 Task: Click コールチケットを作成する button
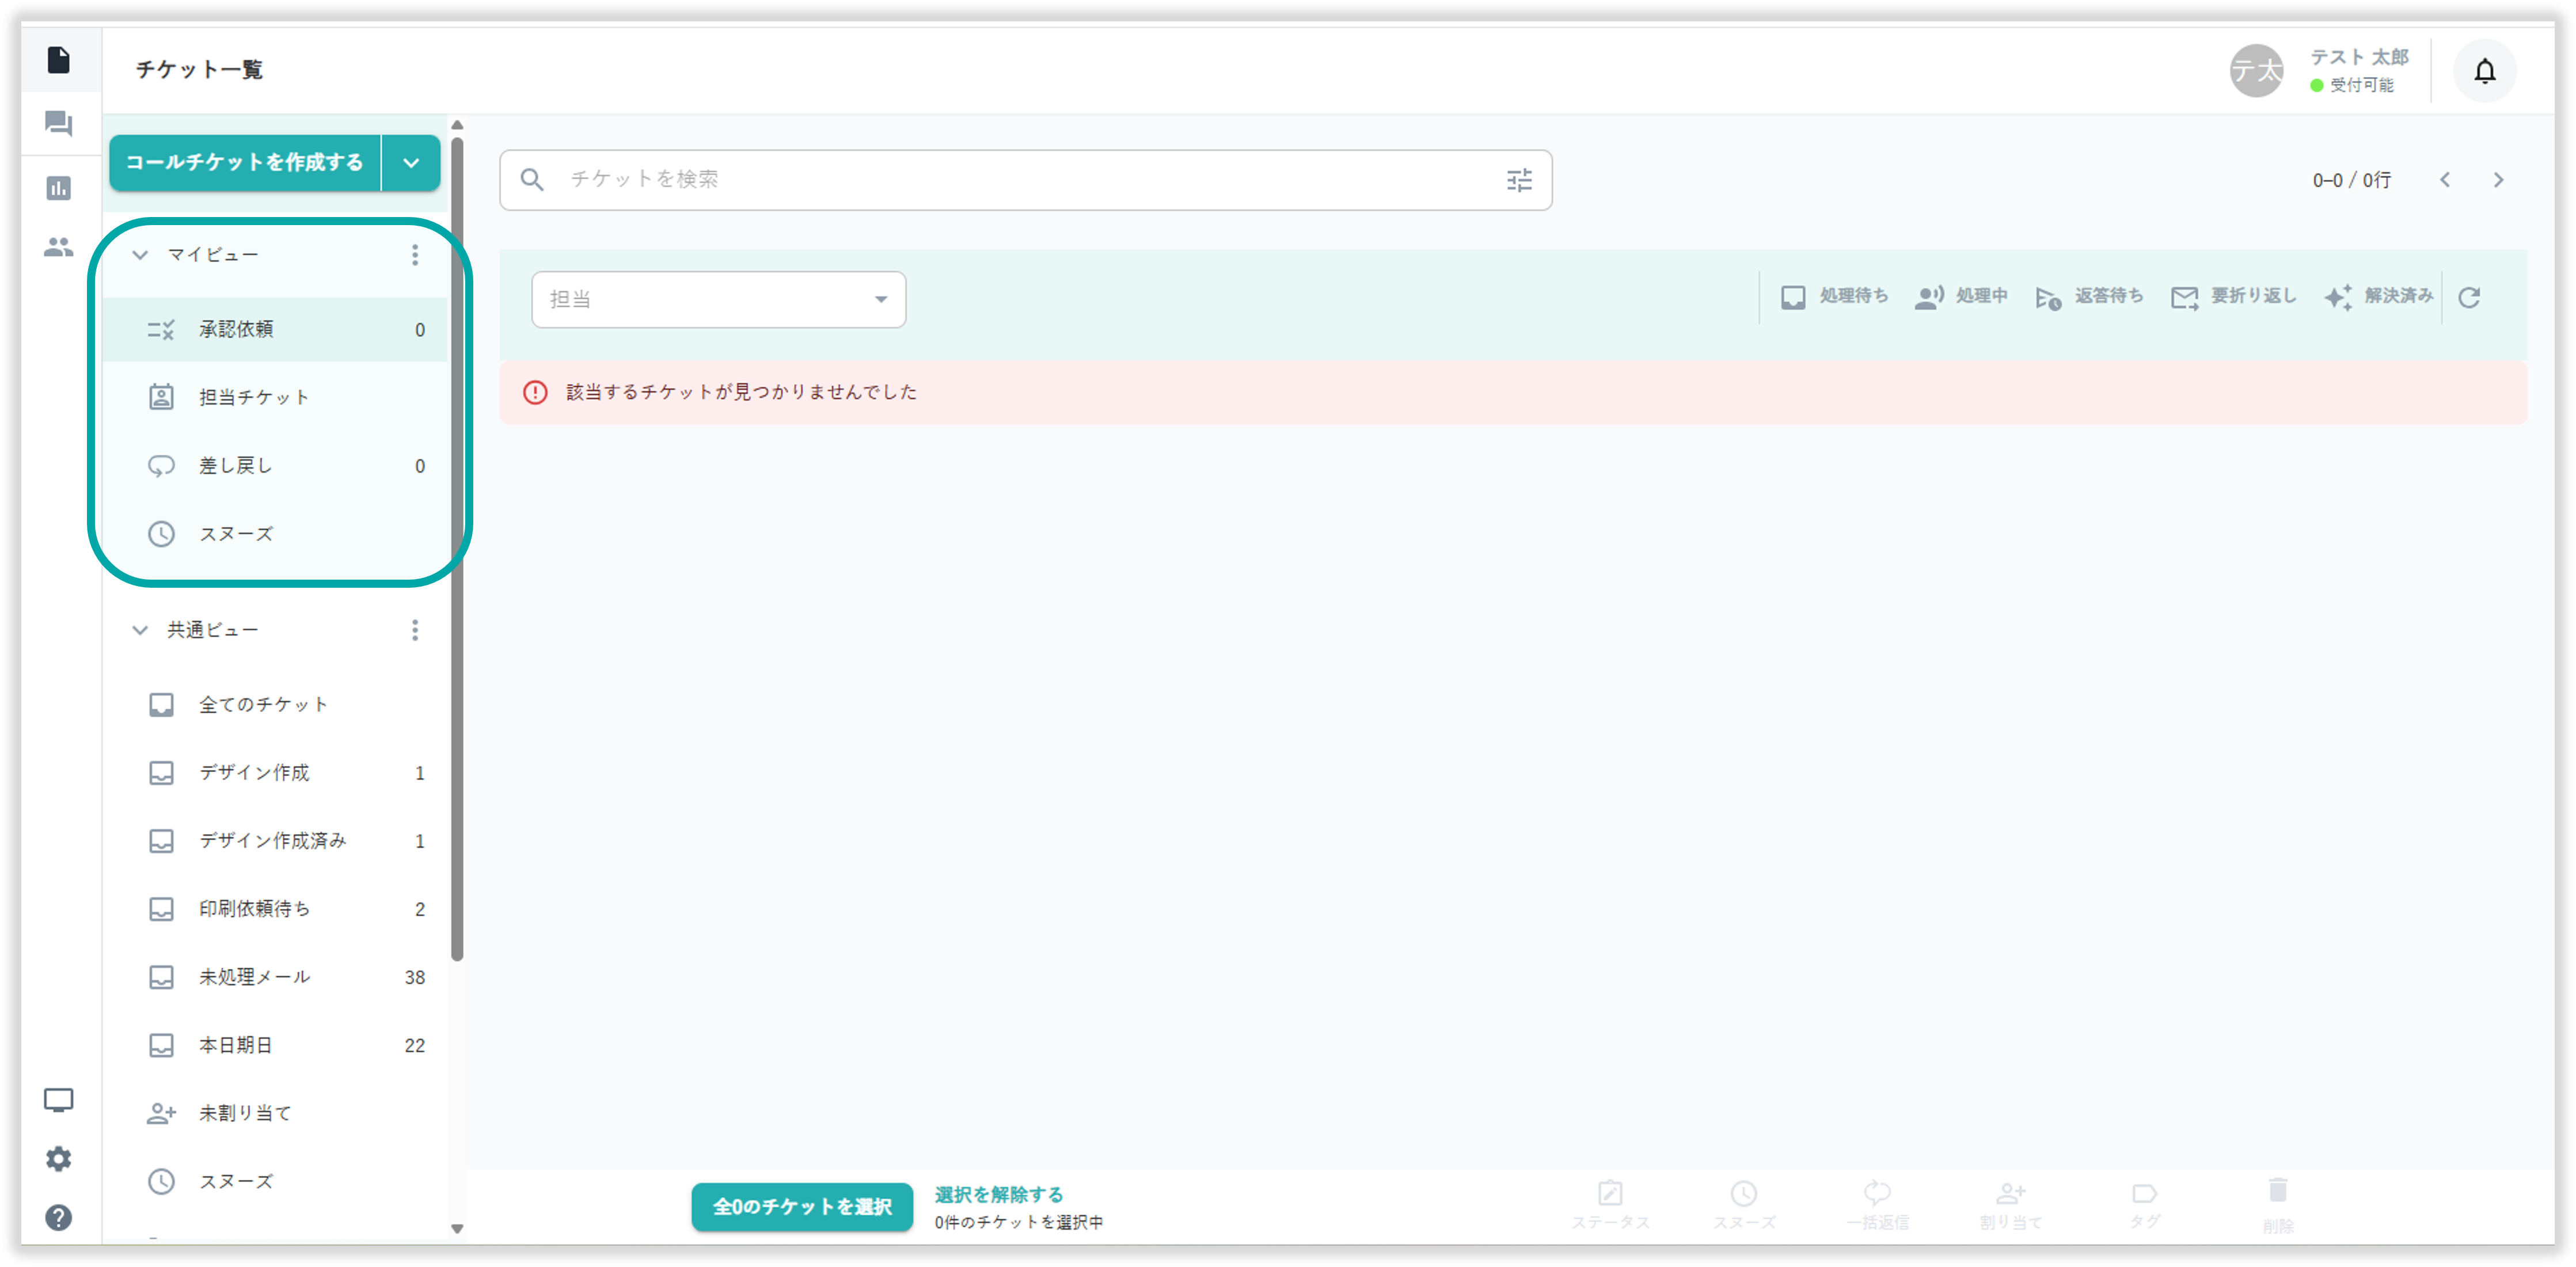pyautogui.click(x=244, y=163)
